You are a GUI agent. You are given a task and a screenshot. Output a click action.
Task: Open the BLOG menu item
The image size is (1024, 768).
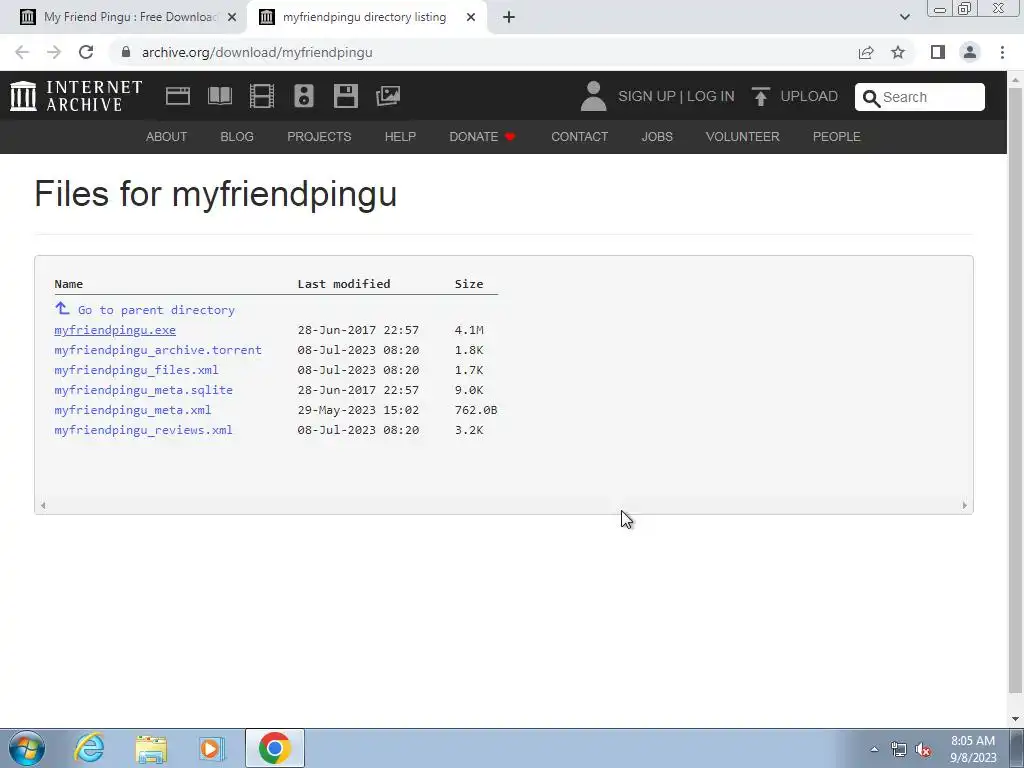click(x=237, y=136)
